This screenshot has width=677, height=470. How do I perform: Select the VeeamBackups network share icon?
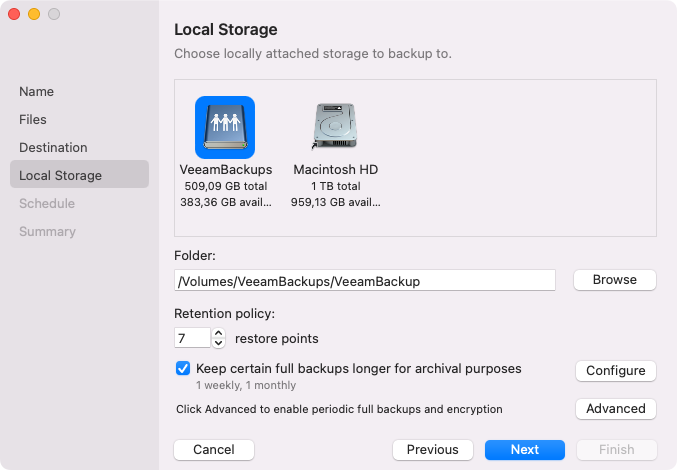225,126
